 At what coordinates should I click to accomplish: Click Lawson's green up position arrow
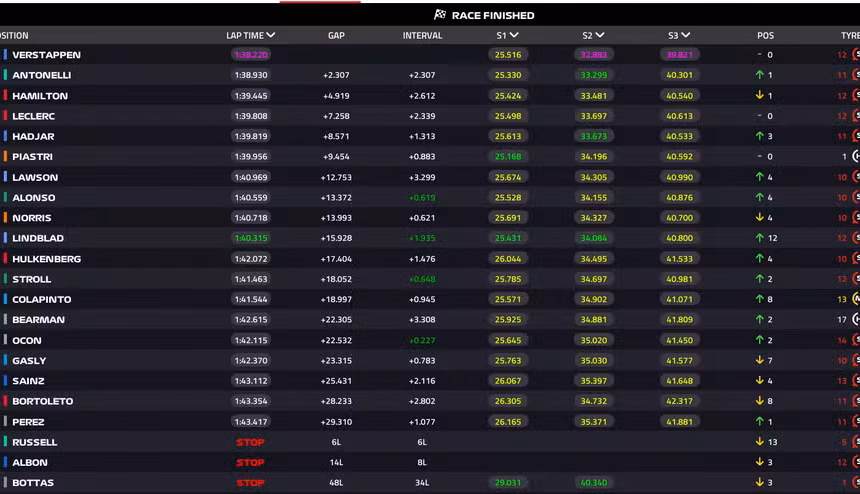point(760,177)
